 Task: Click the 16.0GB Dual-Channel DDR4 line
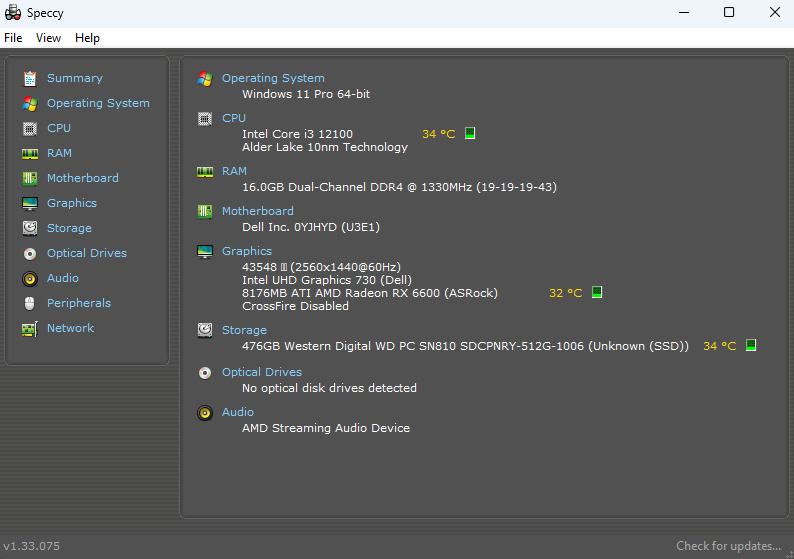pos(400,187)
